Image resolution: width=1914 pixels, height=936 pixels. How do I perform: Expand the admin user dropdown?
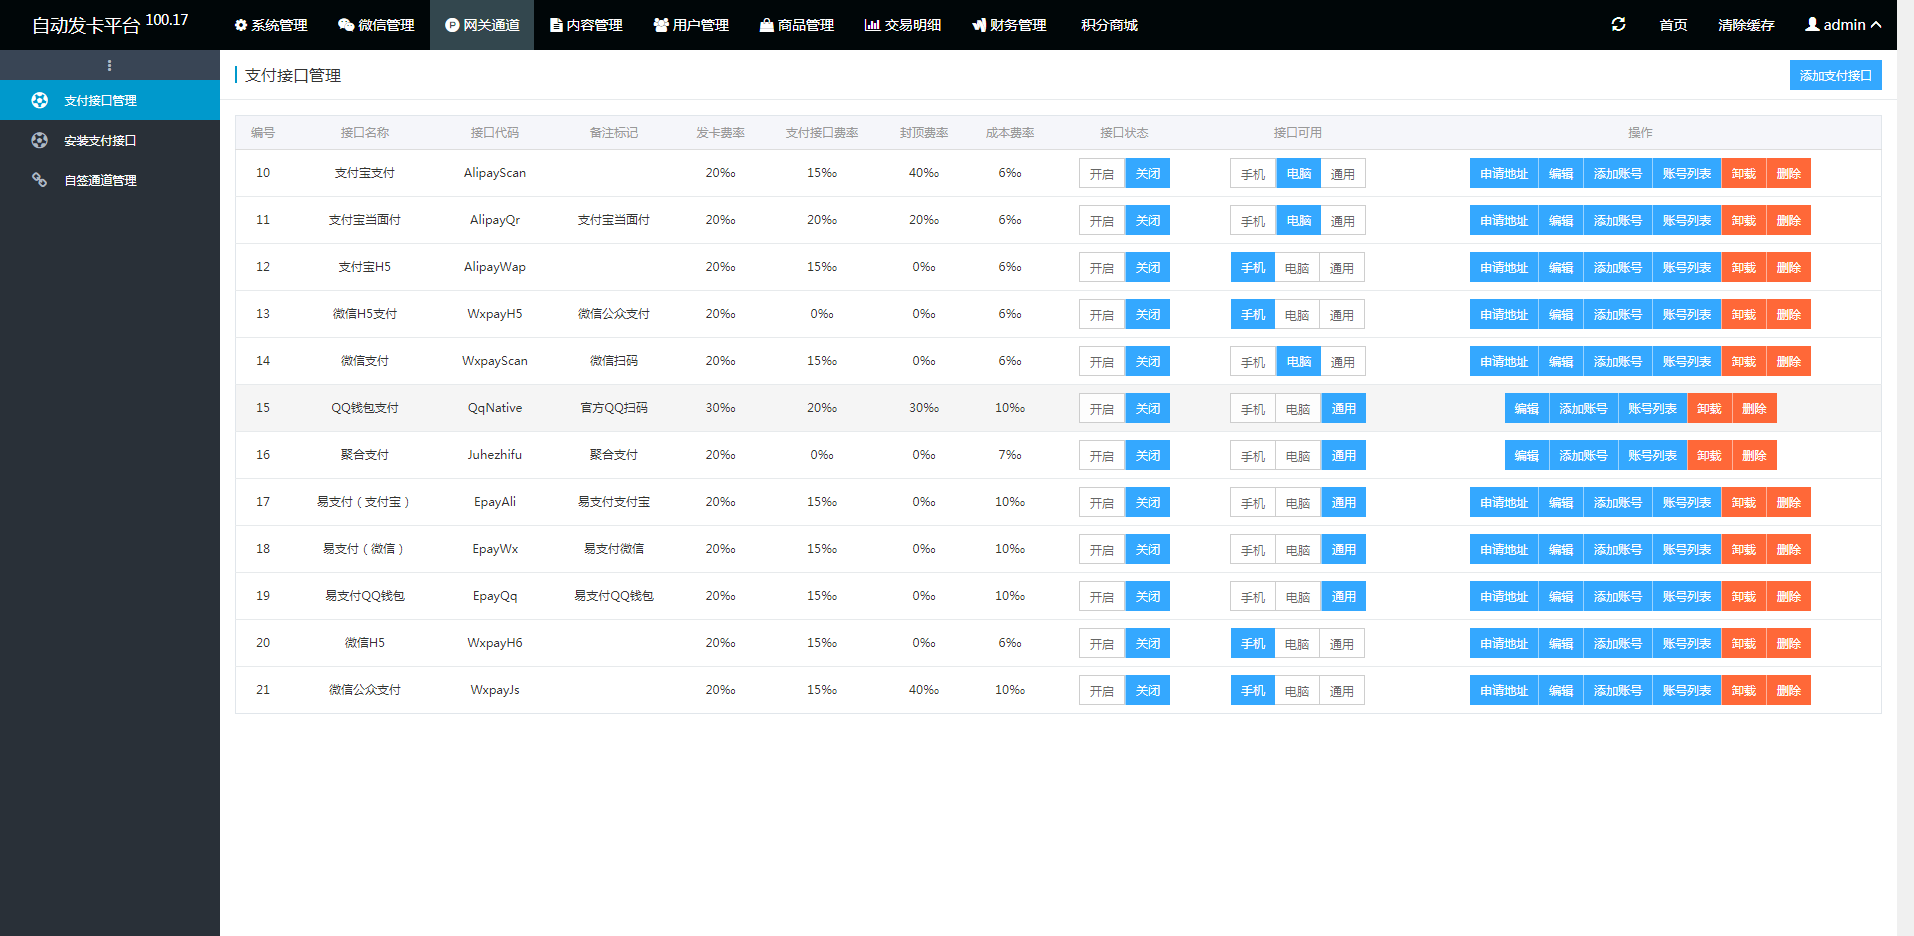[x=1842, y=25]
